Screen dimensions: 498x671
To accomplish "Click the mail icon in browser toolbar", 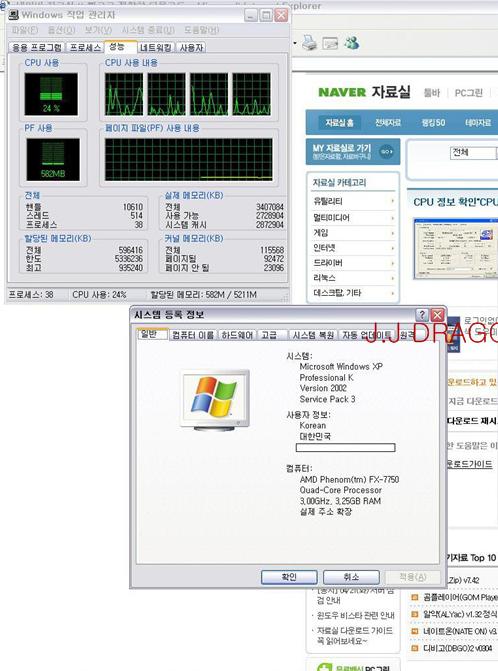I will click(330, 43).
